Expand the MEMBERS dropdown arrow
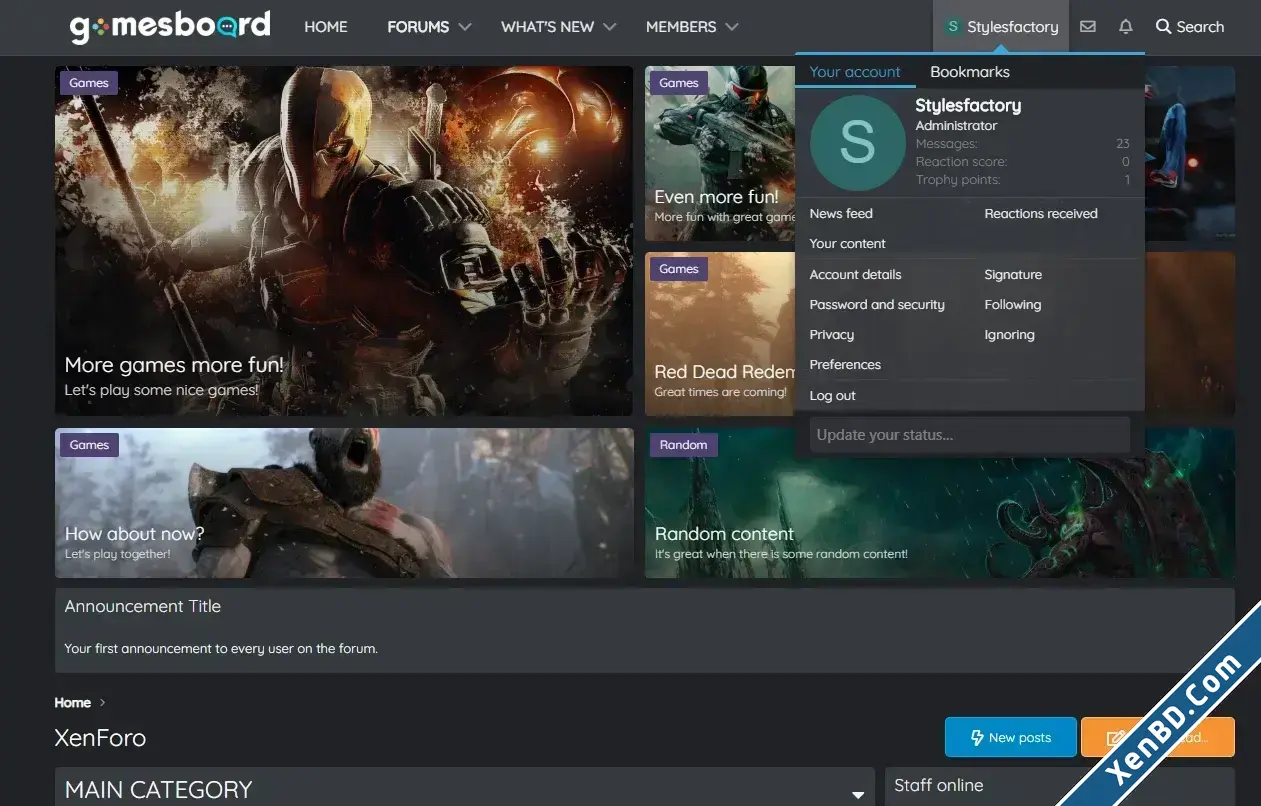 (732, 27)
